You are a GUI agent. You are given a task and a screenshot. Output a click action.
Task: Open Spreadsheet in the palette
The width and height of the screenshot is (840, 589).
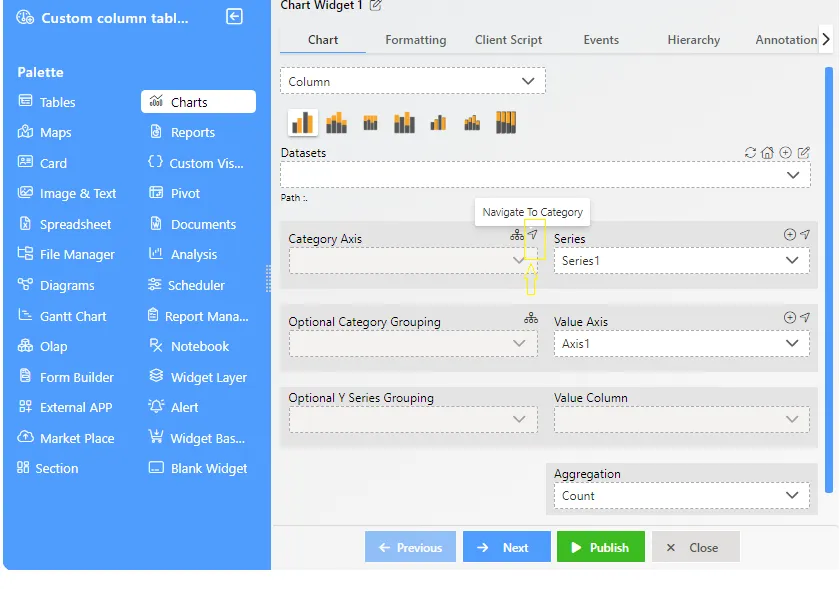65,224
